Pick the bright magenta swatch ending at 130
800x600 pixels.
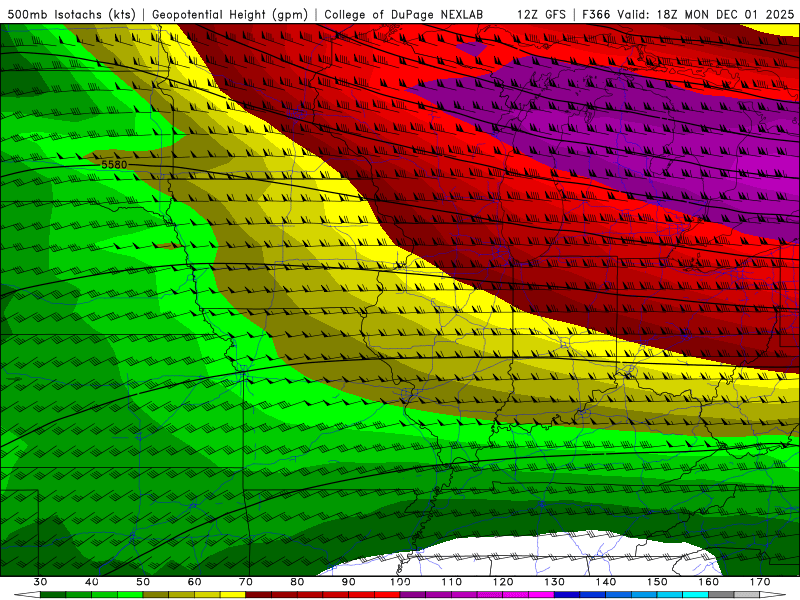[541, 595]
